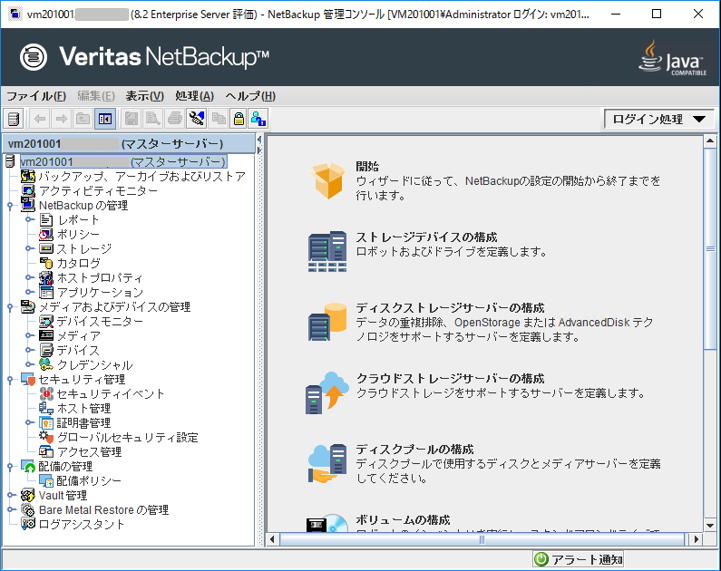Viewport: 721px width, 571px height.
Task: Click the lock icon in the toolbar
Action: click(x=238, y=119)
